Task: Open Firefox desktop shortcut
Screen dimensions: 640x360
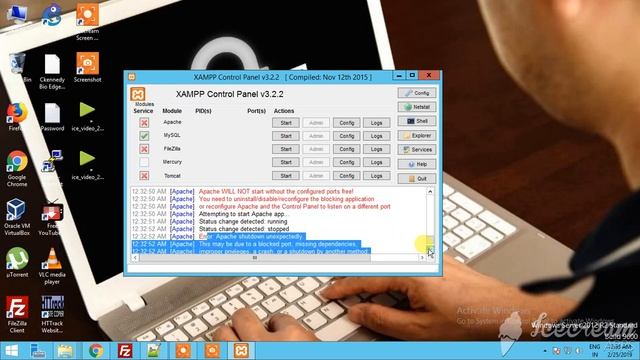Action: point(17,117)
